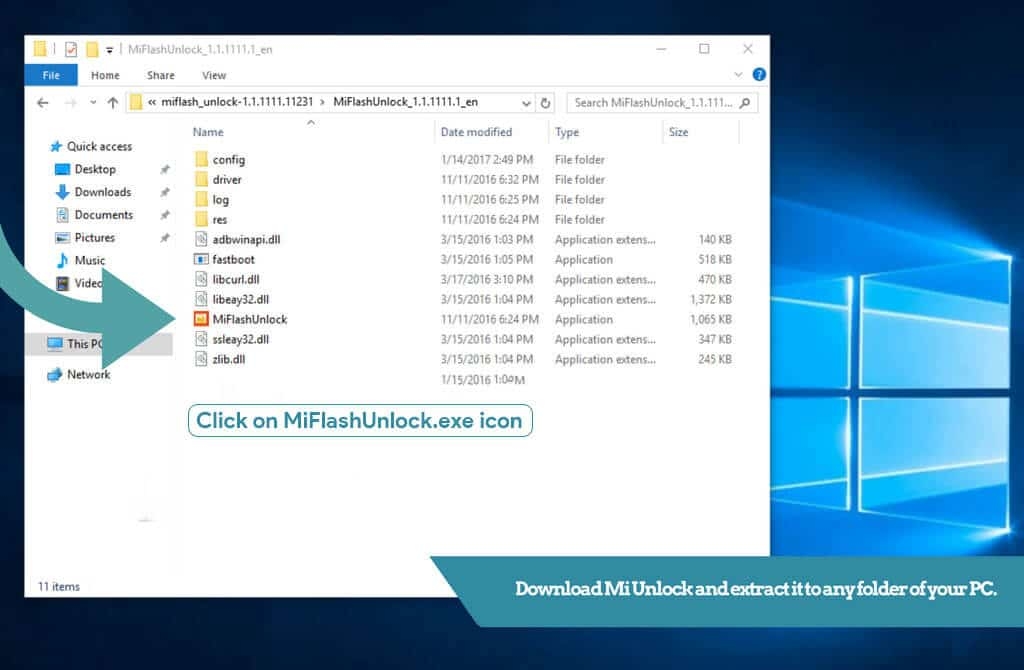The height and width of the screenshot is (670, 1024).
Task: Click the MiFlashUnlock_1.1.1111.1_en breadcrumb
Action: (x=406, y=102)
